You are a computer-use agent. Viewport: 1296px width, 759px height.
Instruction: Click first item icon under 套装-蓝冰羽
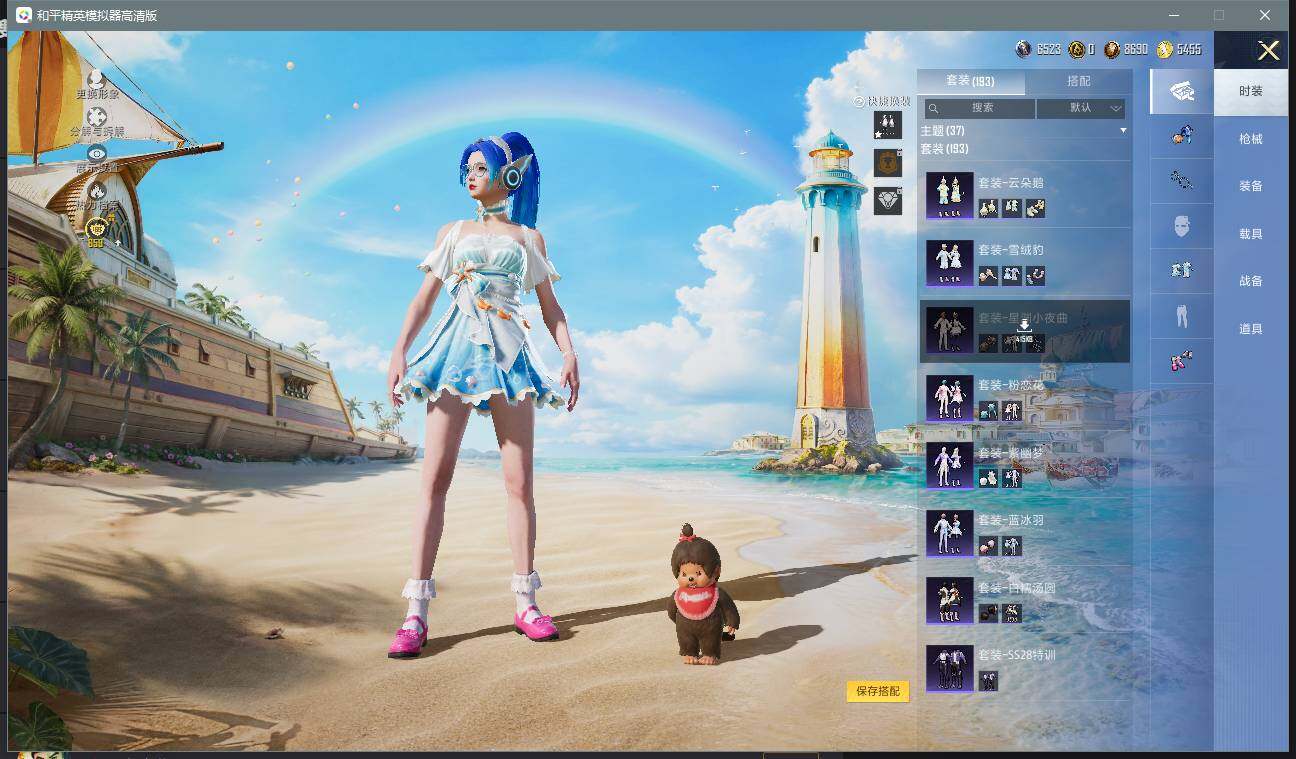point(988,546)
